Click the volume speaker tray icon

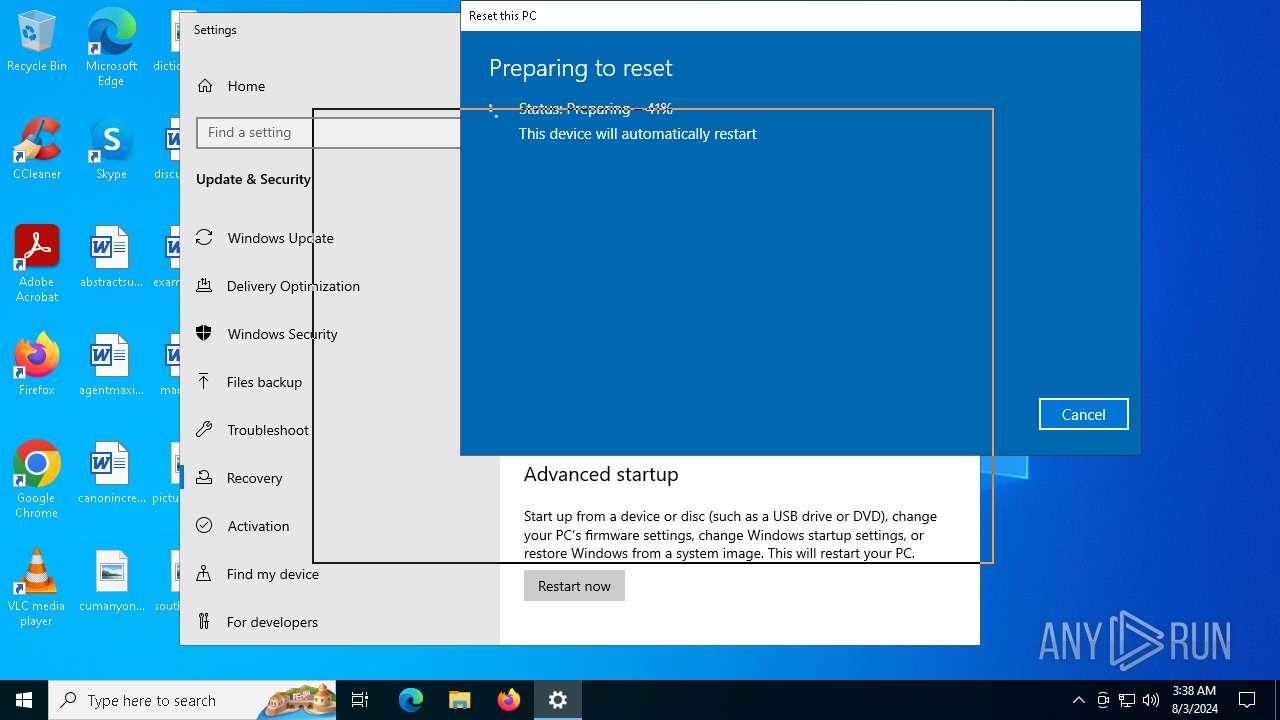point(1151,700)
